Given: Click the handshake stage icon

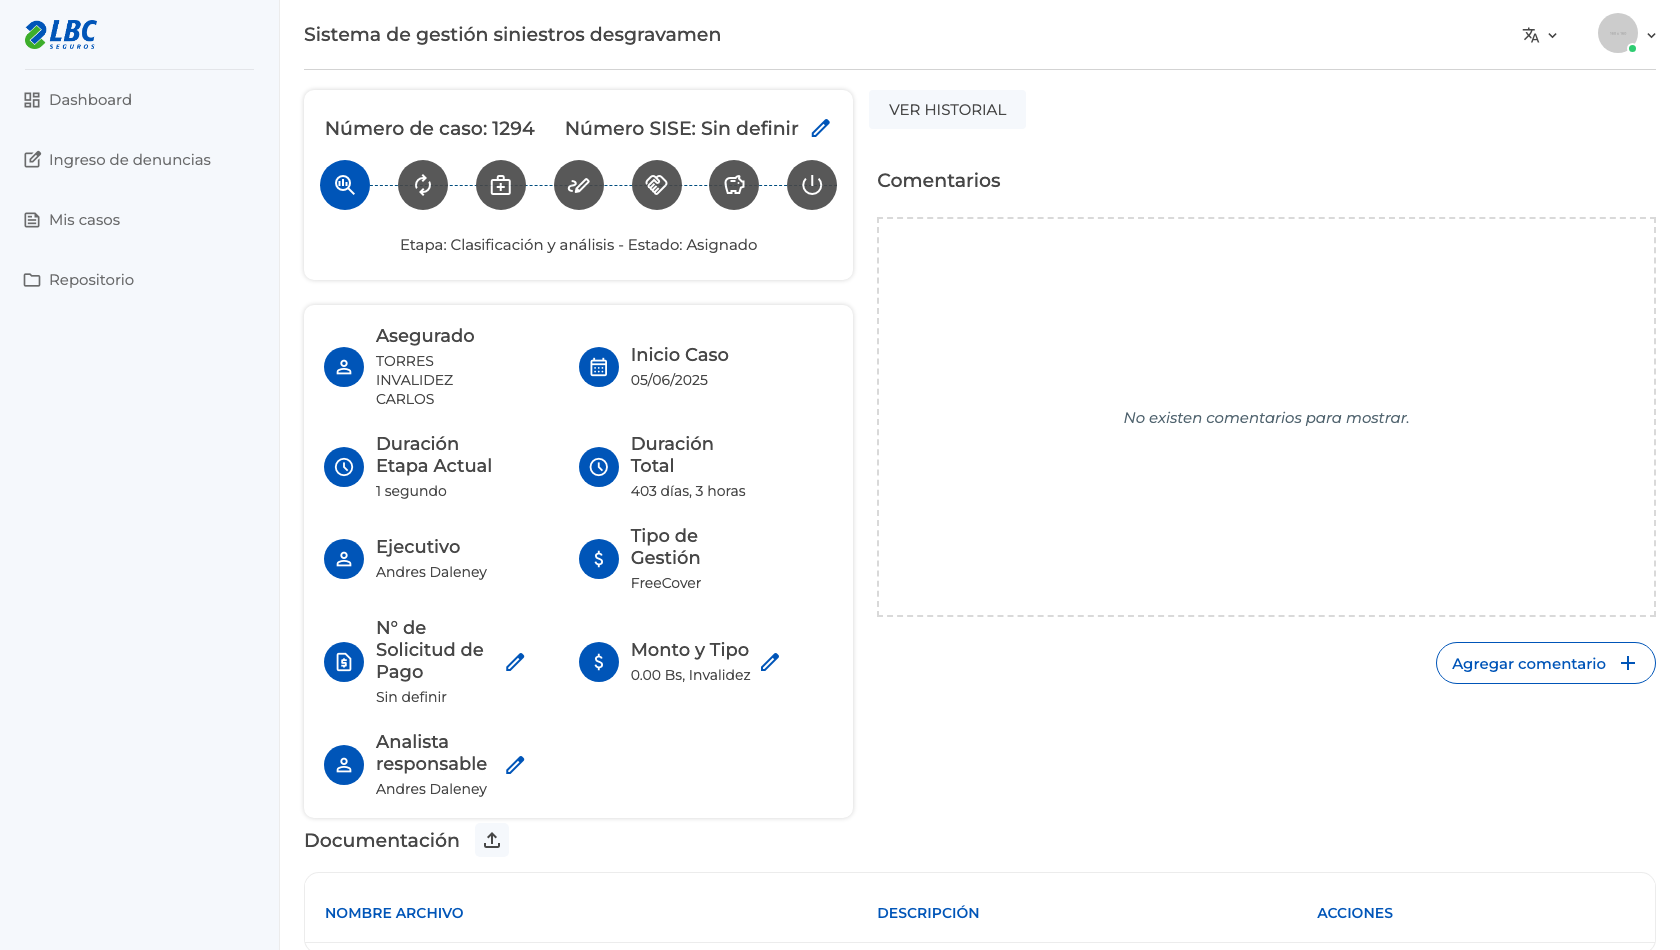Looking at the screenshot, I should pos(657,185).
